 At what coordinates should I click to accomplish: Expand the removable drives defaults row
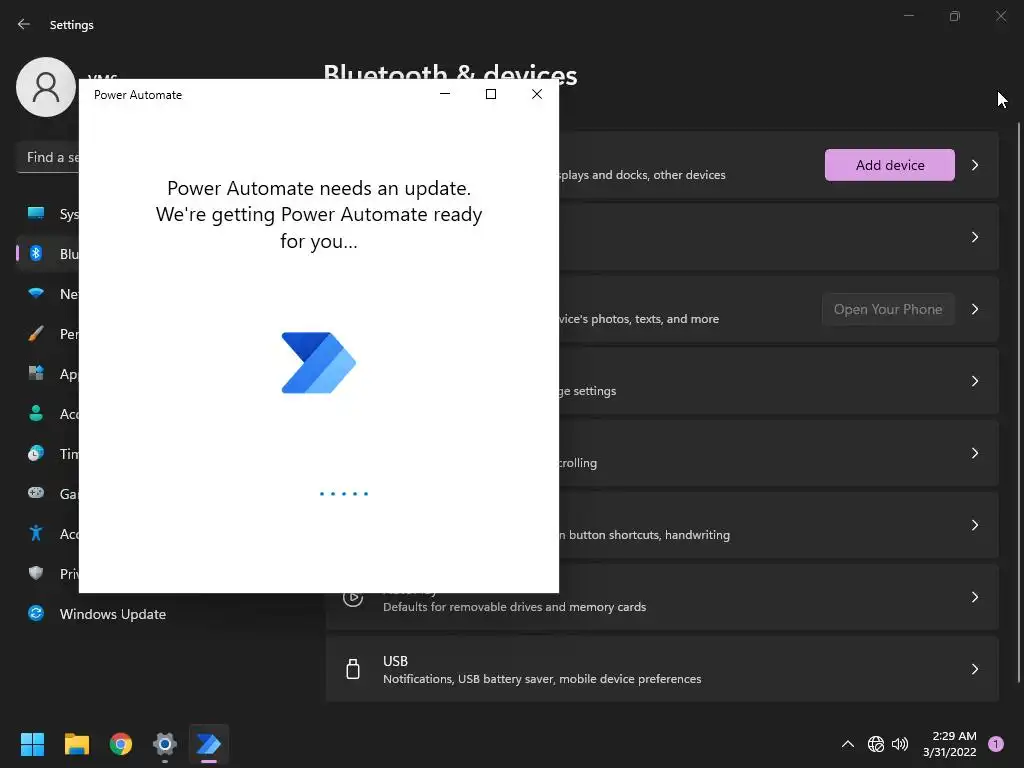[x=974, y=598]
